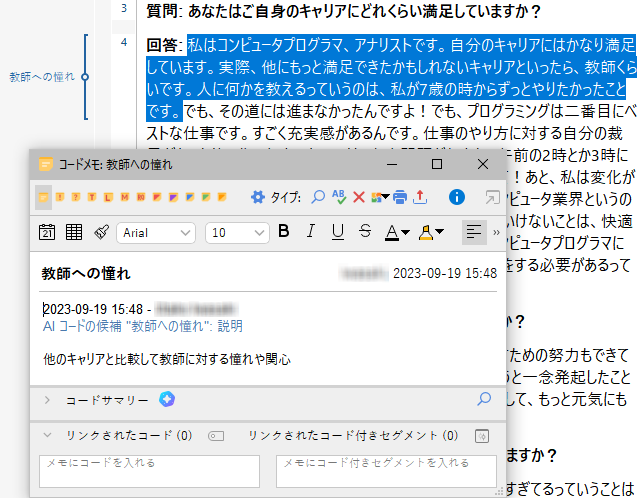The width and height of the screenshot is (638, 498).
Task: Open the font color dropdown arrow
Action: tap(405, 232)
